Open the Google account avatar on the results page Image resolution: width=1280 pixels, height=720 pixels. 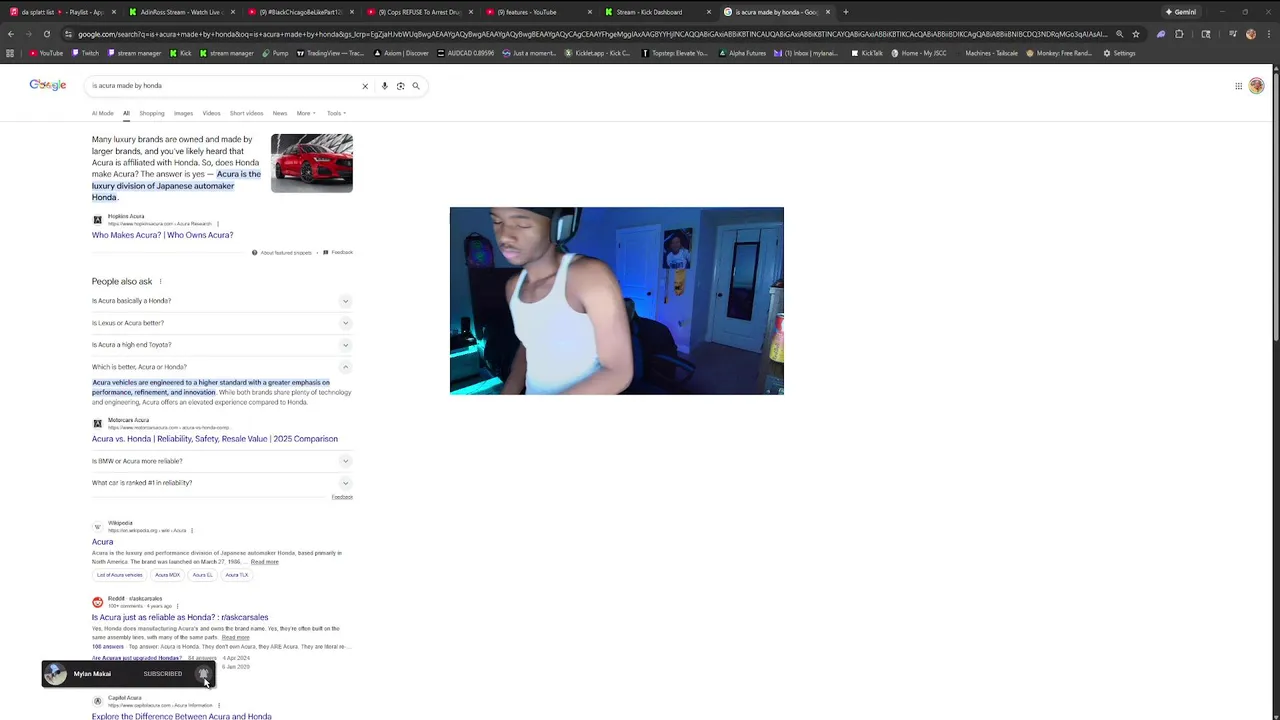click(1256, 86)
